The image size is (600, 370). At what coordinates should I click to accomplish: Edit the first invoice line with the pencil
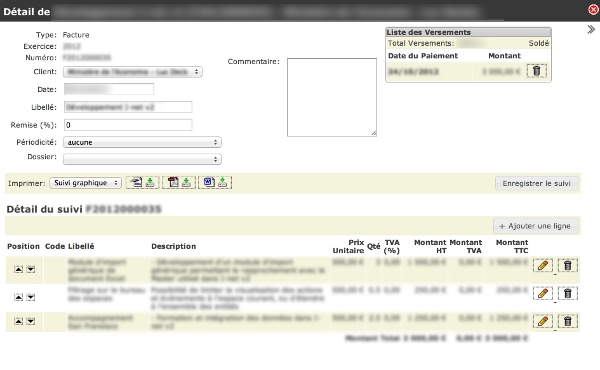(x=543, y=266)
